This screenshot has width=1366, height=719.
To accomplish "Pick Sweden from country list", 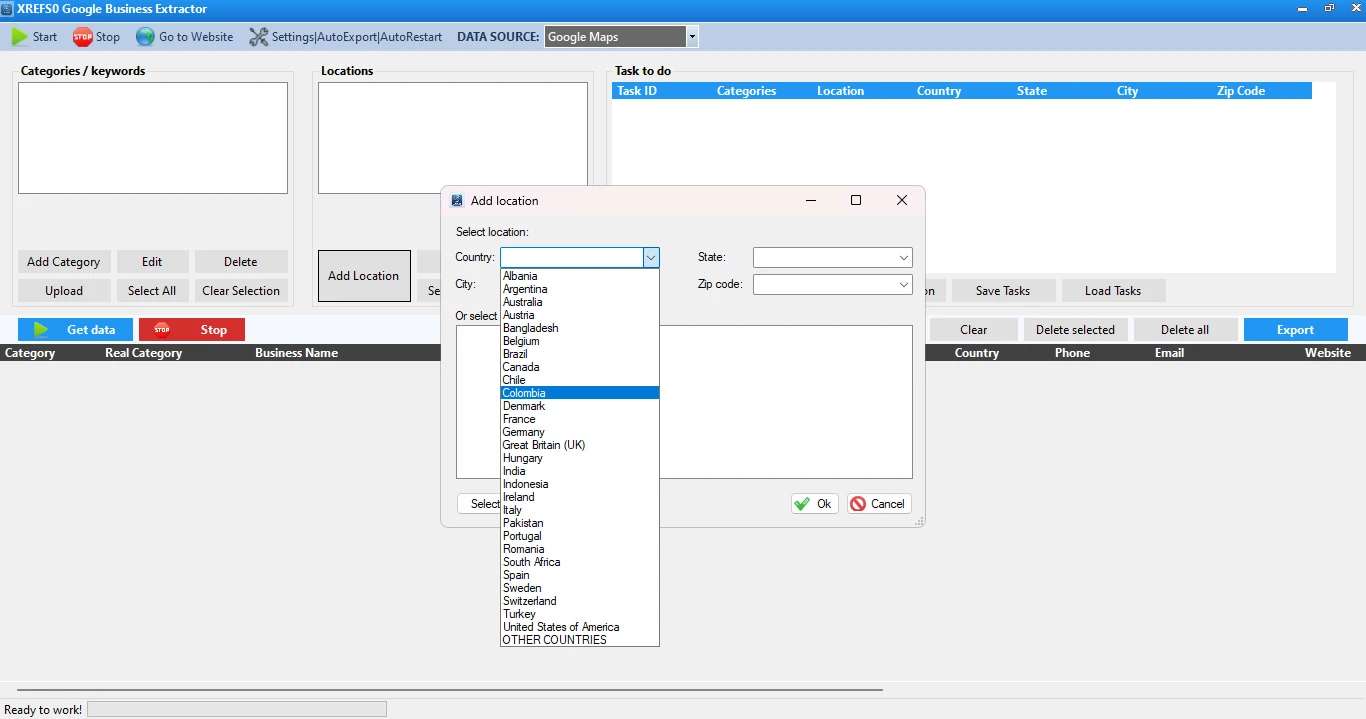I will tap(579, 588).
